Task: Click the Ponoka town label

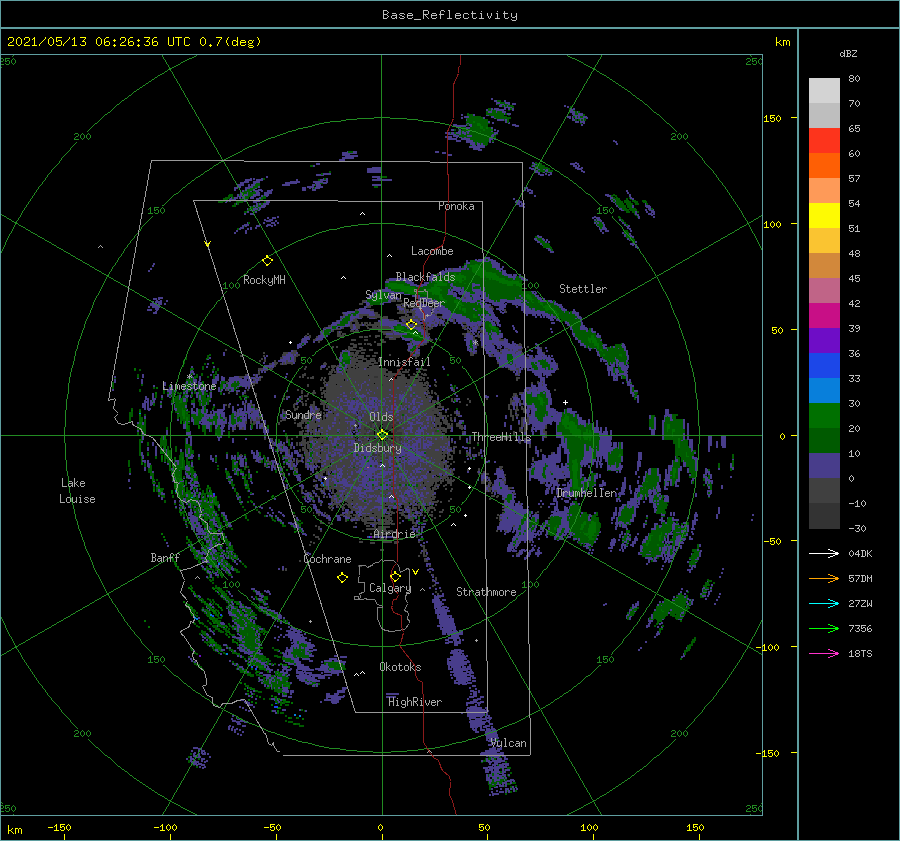Action: [456, 206]
